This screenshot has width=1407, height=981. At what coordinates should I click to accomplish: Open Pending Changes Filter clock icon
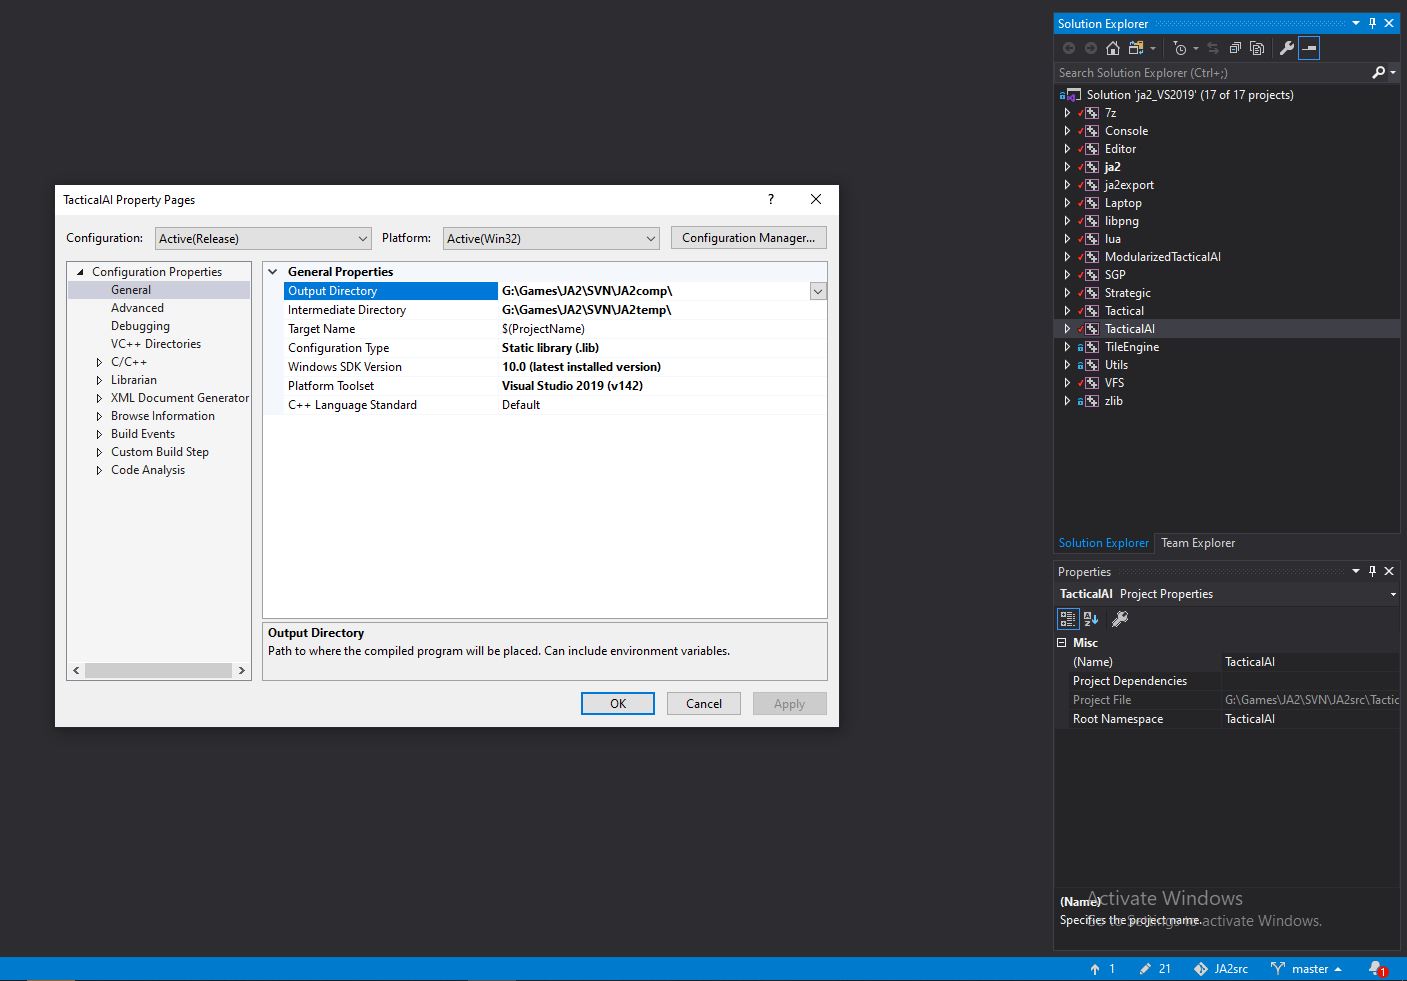[x=1180, y=48]
